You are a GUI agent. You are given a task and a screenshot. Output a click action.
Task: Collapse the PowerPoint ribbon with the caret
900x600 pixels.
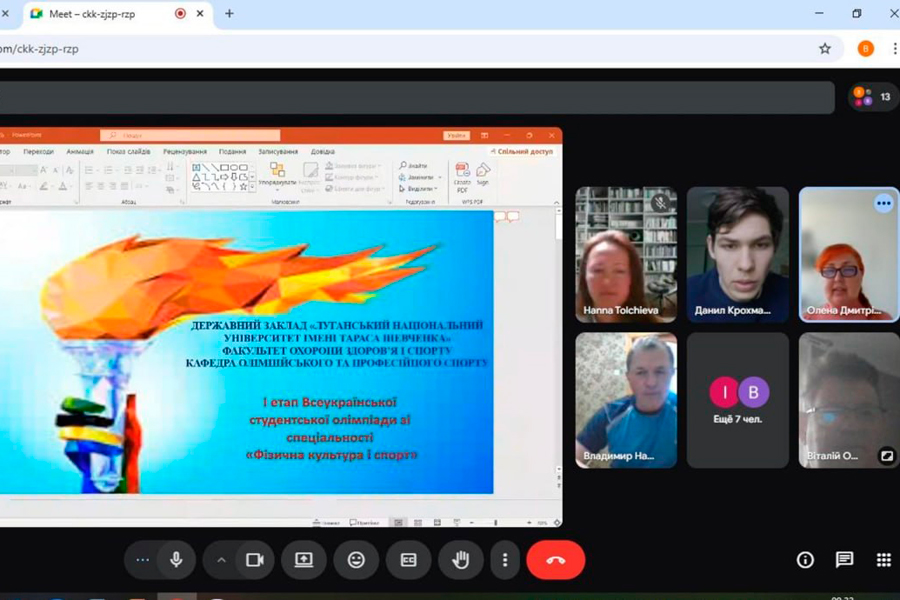pos(556,203)
